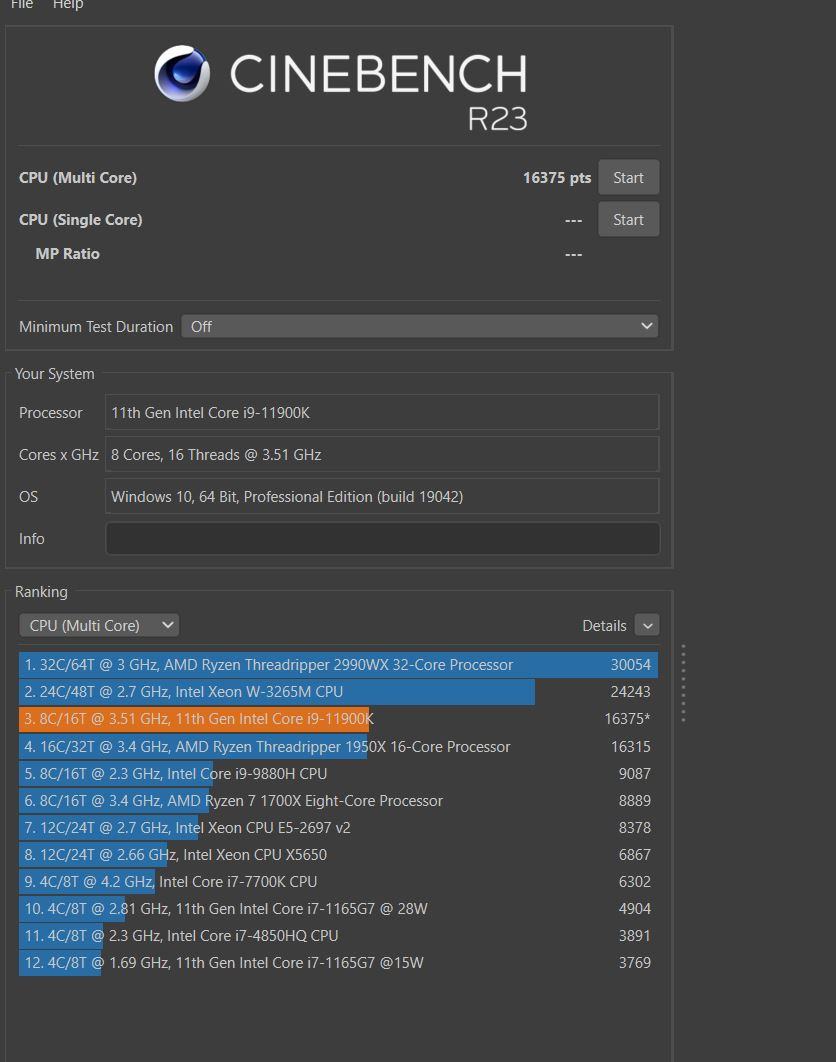Expand the Details dropdown arrow

click(647, 625)
